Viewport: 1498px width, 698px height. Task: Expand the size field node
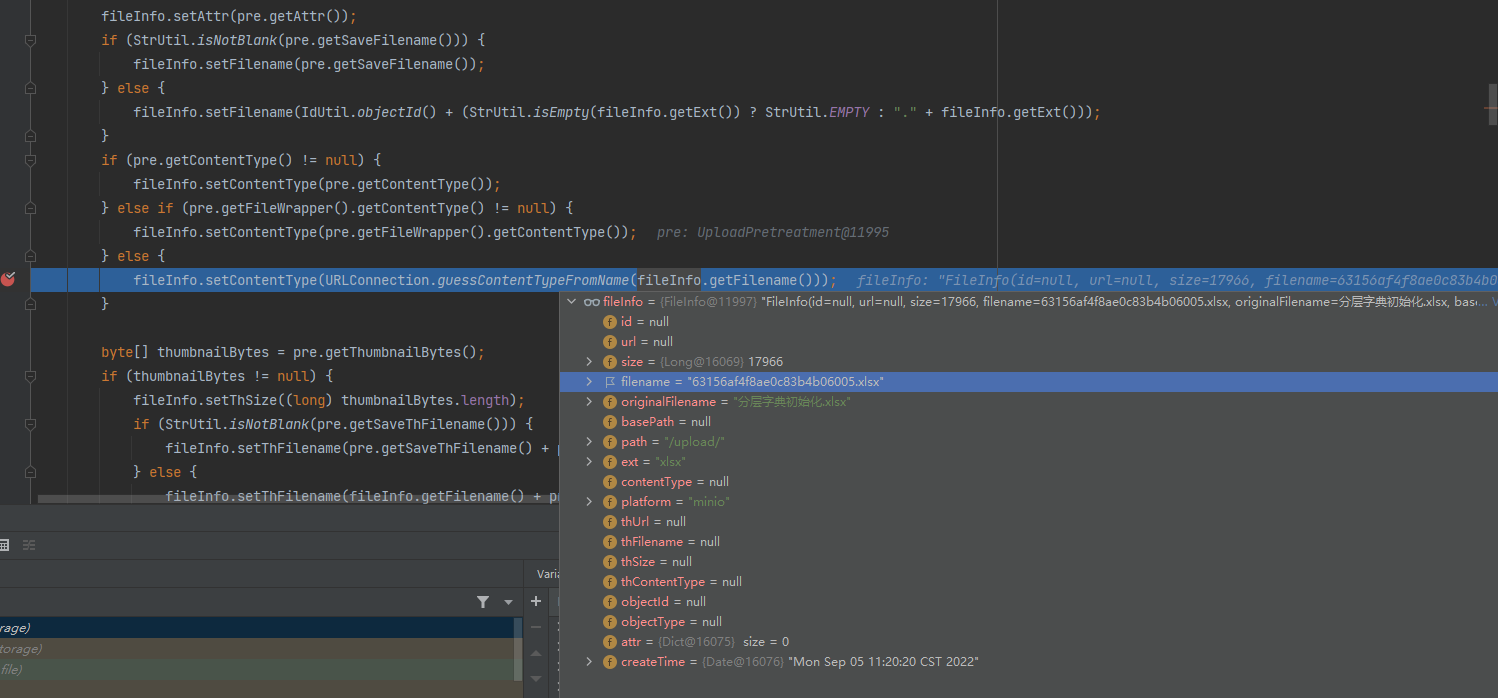click(590, 361)
